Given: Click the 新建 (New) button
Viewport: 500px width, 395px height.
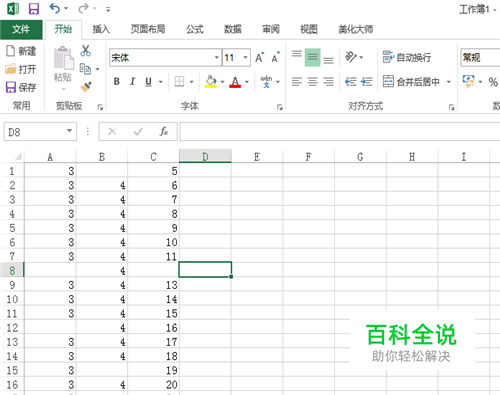Looking at the screenshot, I should [21, 51].
